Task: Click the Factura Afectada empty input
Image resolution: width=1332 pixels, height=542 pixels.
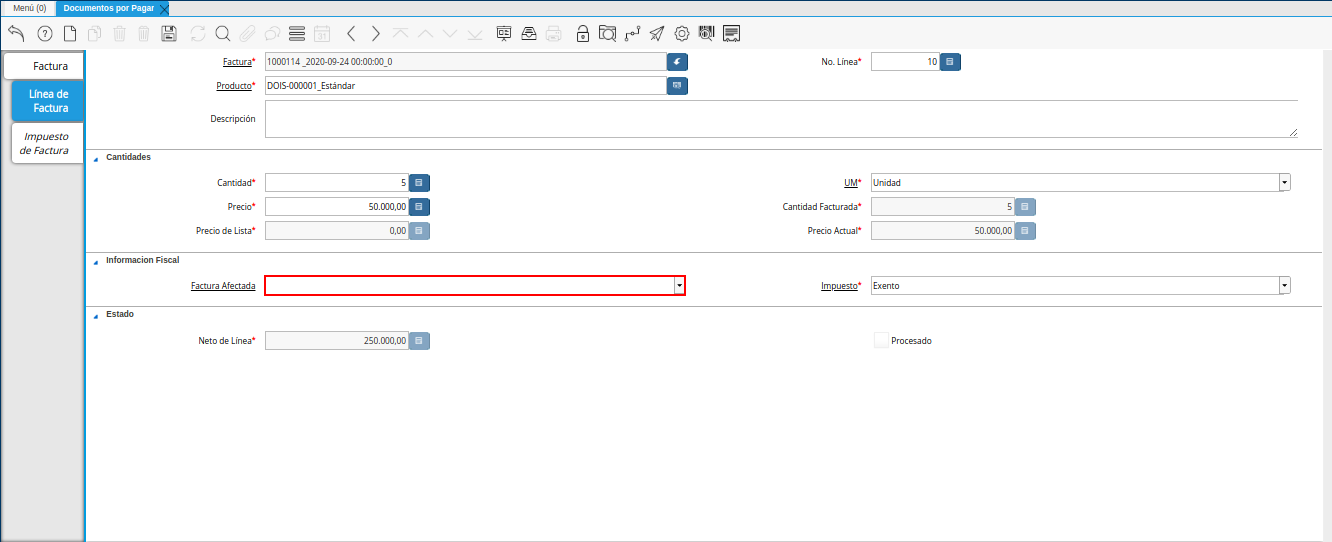Action: pyautogui.click(x=469, y=286)
